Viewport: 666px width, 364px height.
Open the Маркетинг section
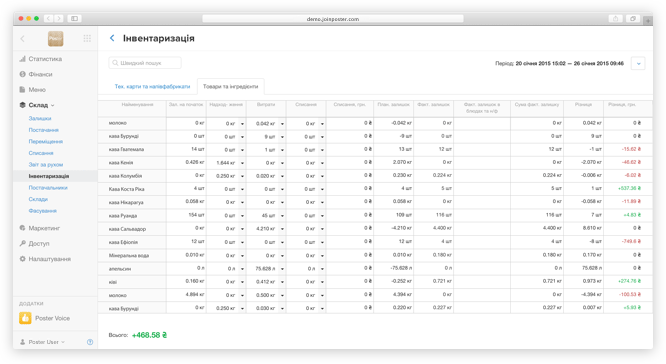[x=40, y=228]
